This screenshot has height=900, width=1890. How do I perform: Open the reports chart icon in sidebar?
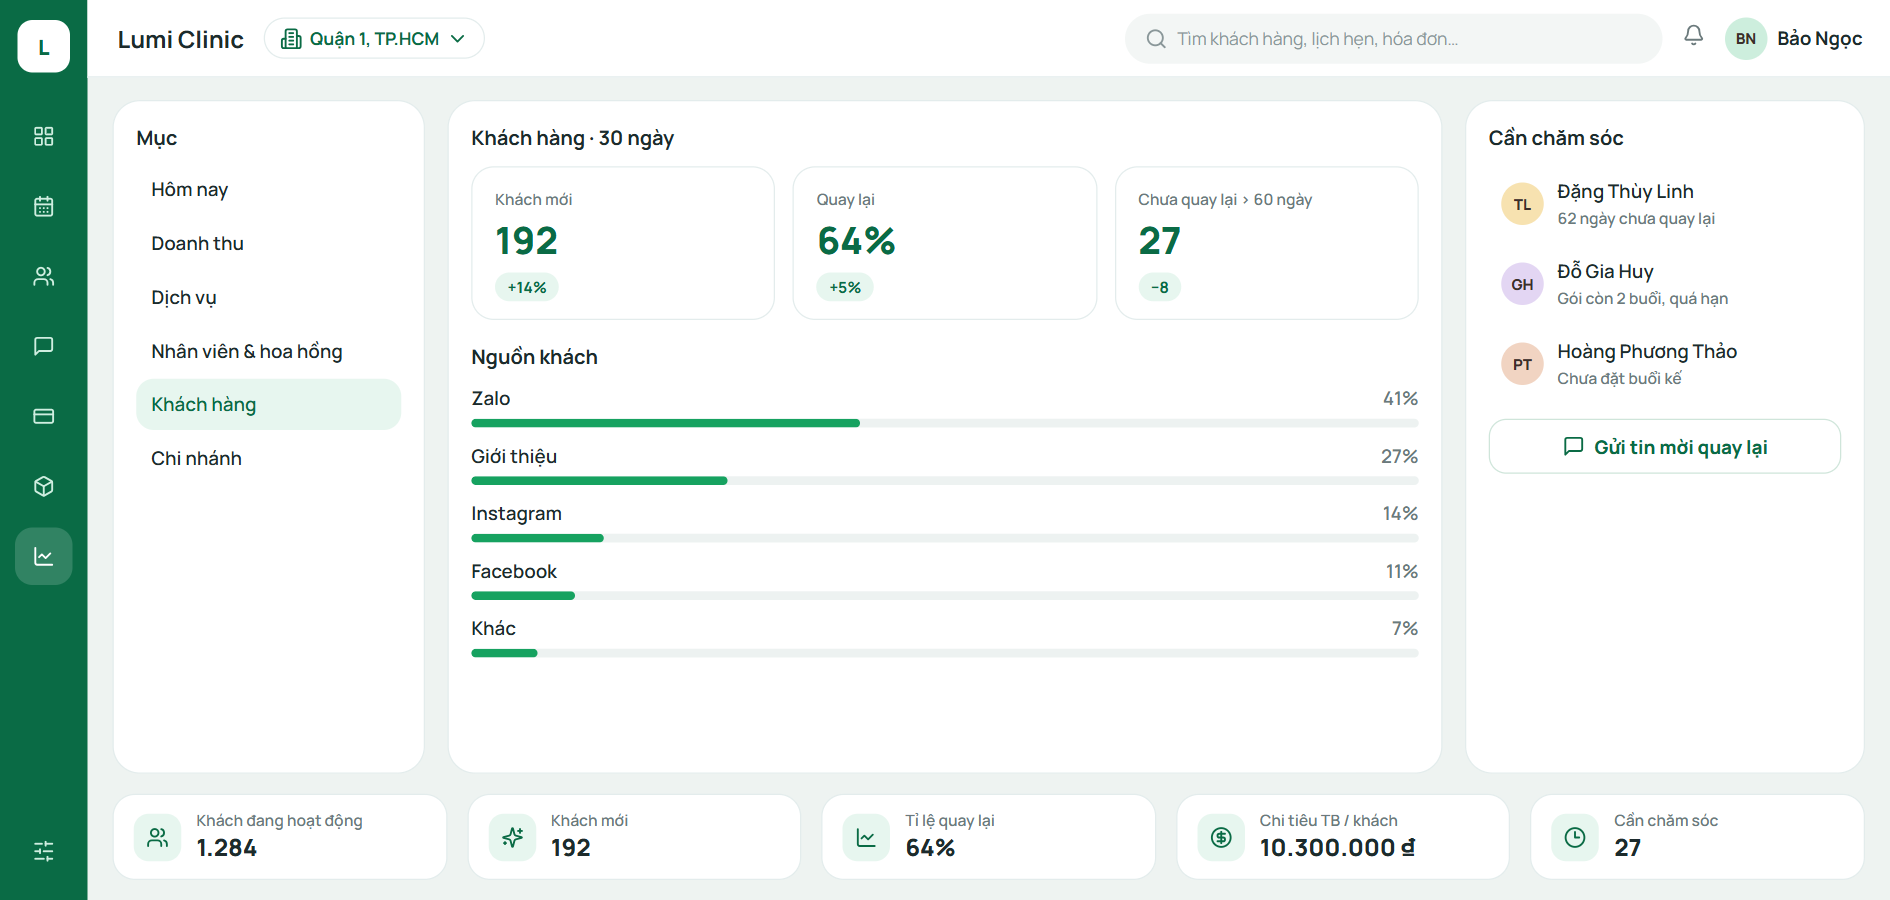point(44,556)
